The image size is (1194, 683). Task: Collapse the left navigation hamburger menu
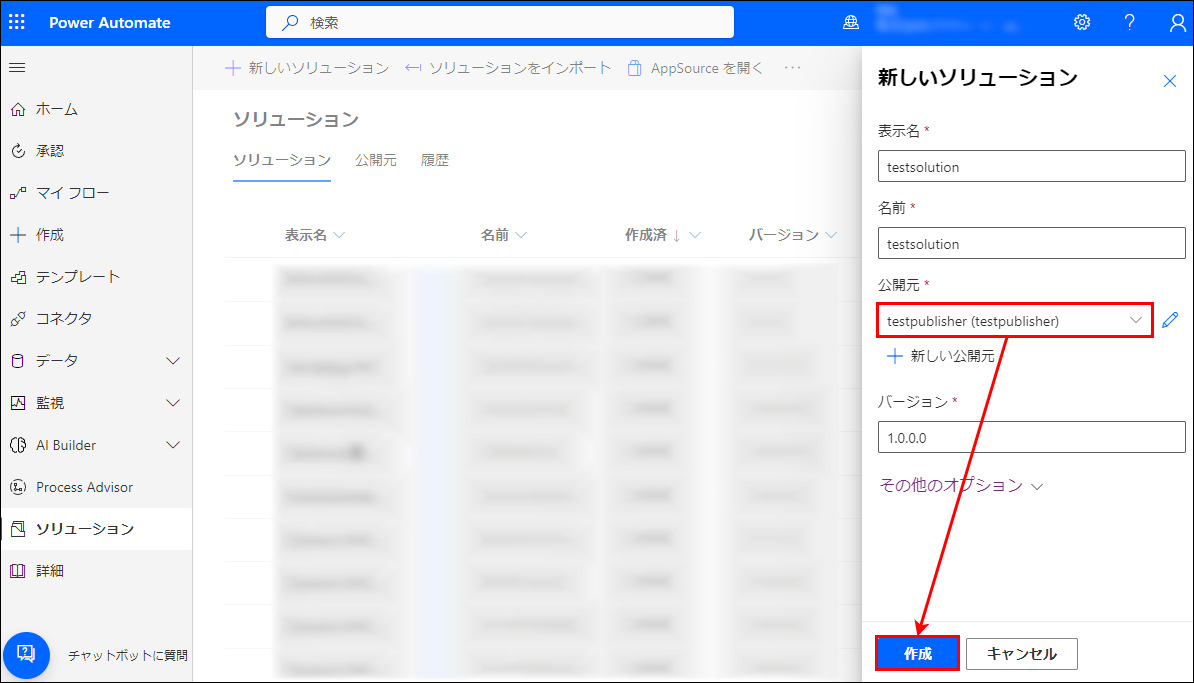(x=18, y=68)
